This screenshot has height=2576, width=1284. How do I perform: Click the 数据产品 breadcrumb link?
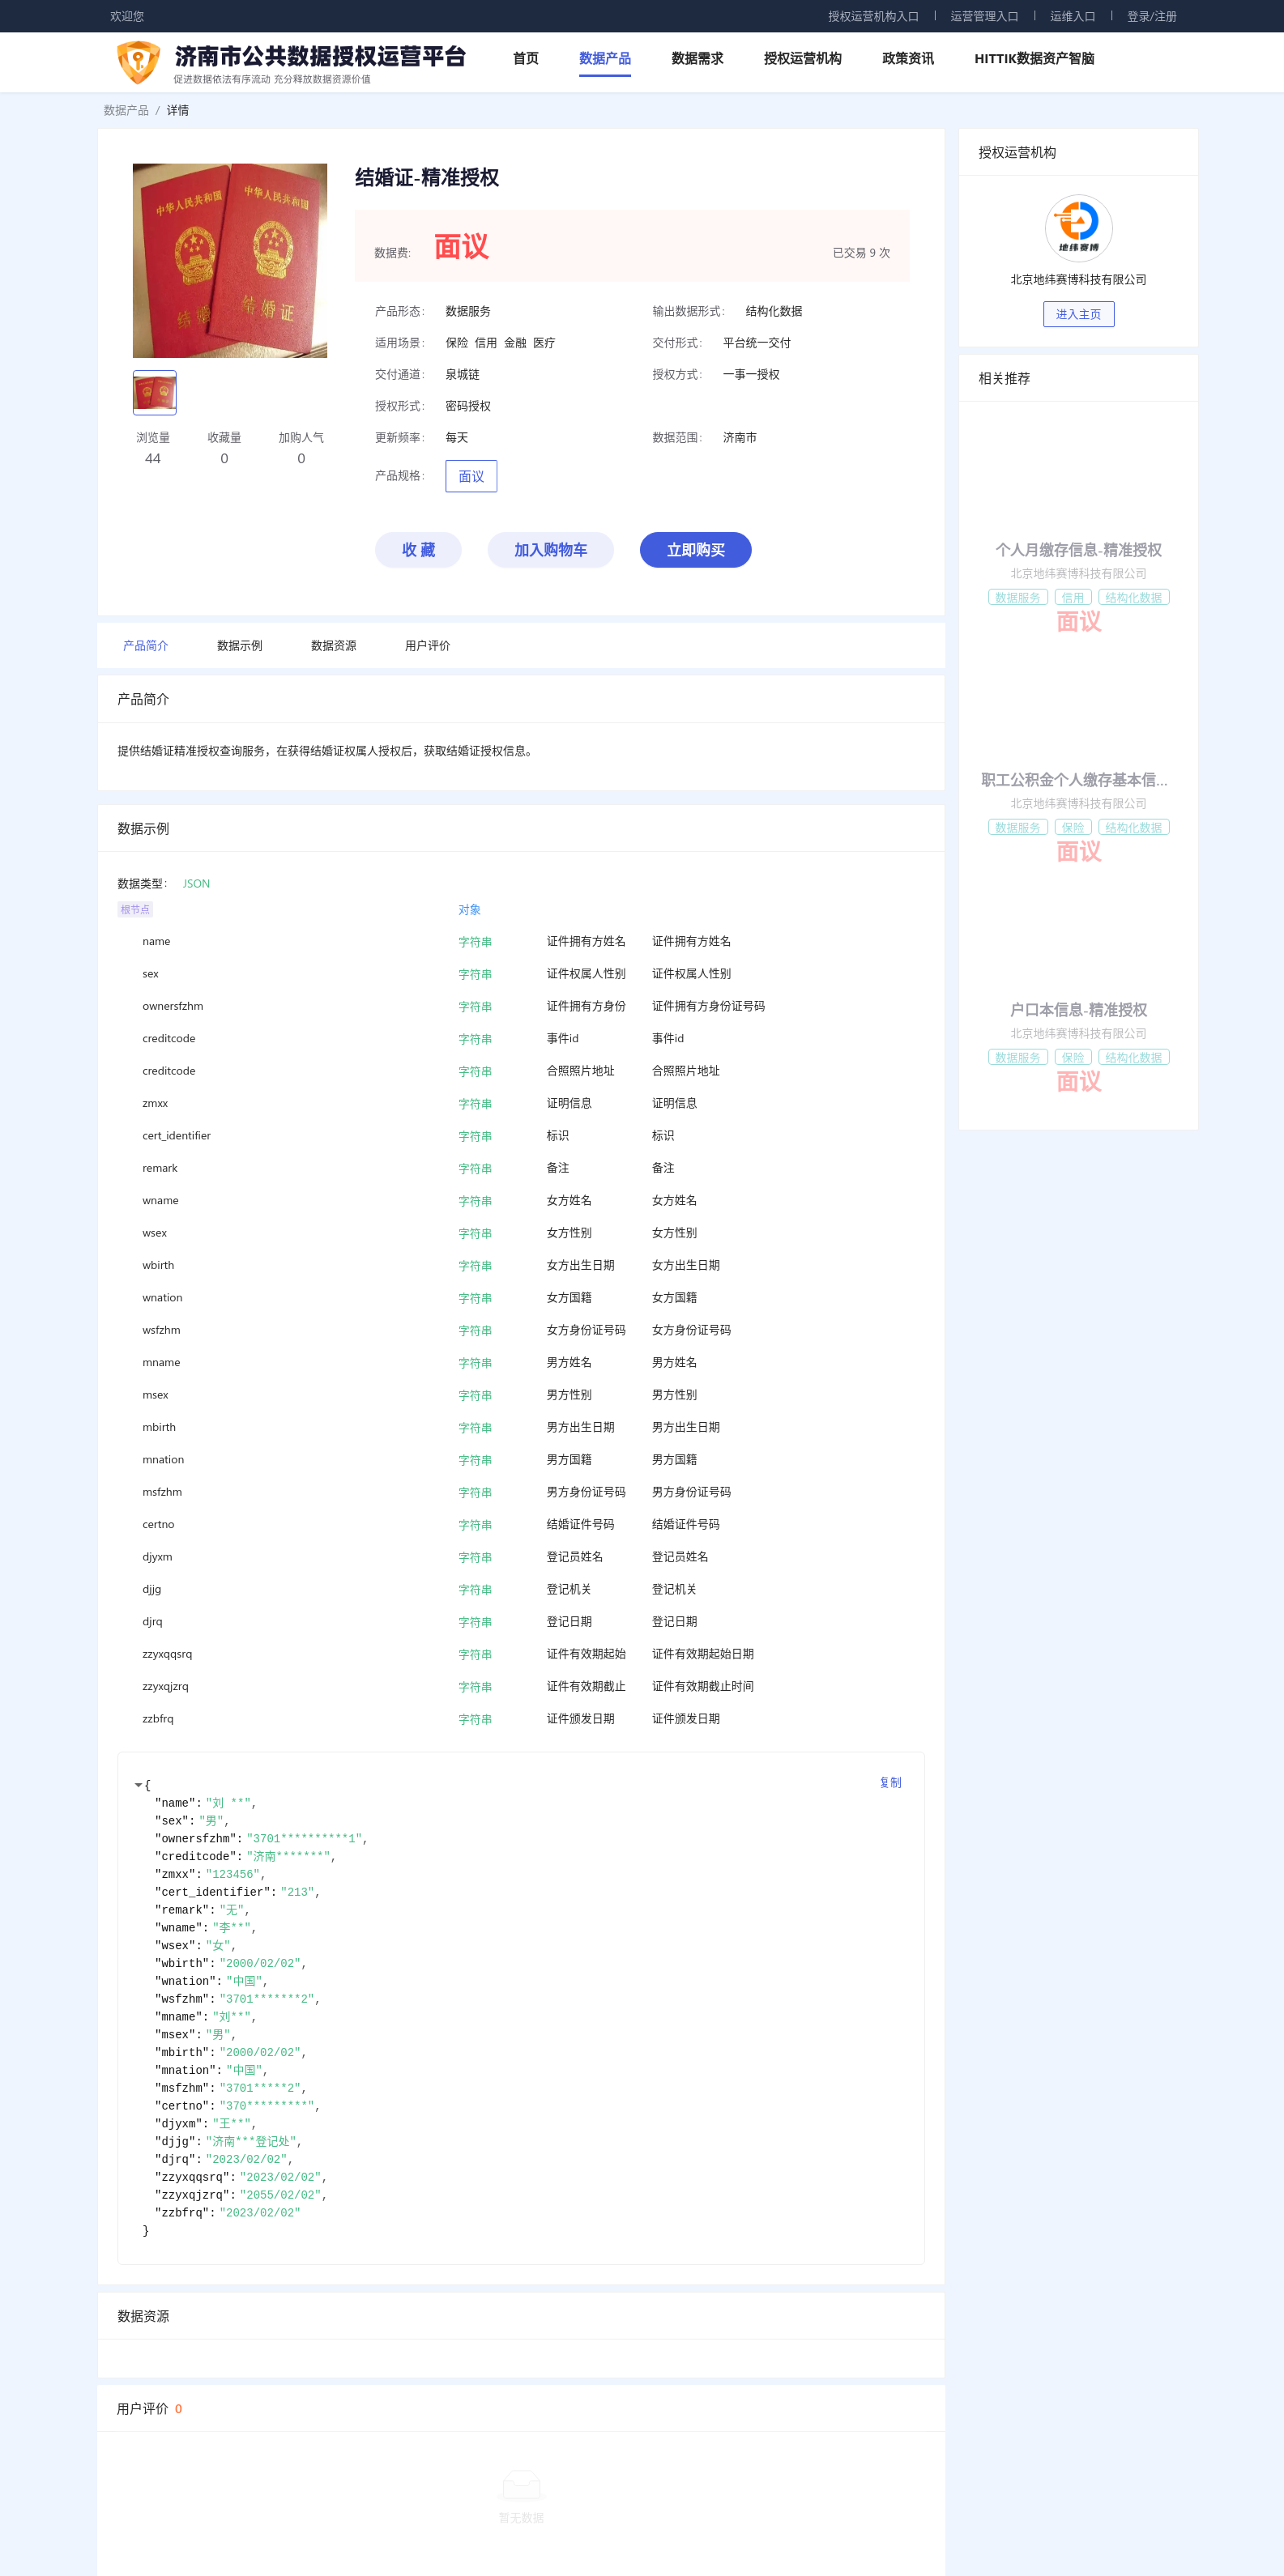[x=126, y=111]
